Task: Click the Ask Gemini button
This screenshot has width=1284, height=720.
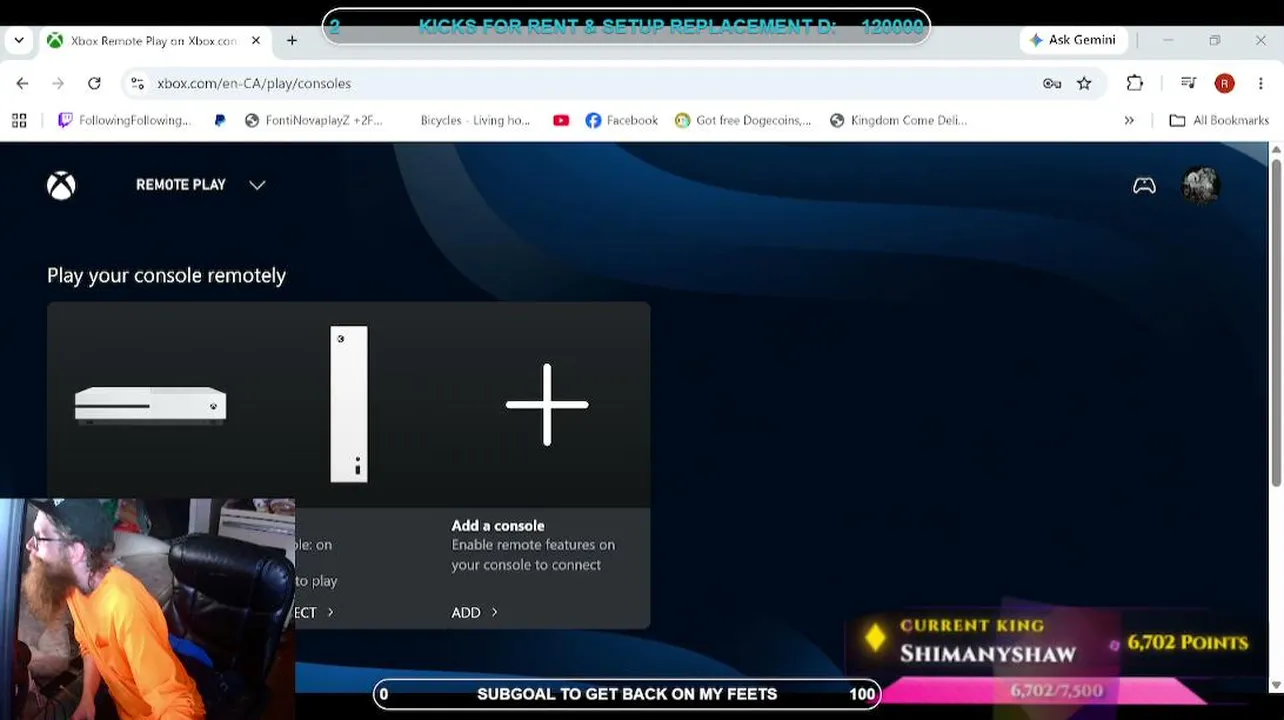Action: [1072, 40]
